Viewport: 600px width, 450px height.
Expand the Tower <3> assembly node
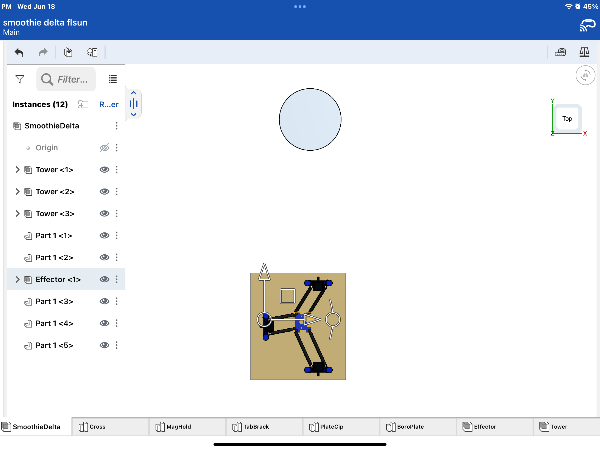click(x=17, y=214)
